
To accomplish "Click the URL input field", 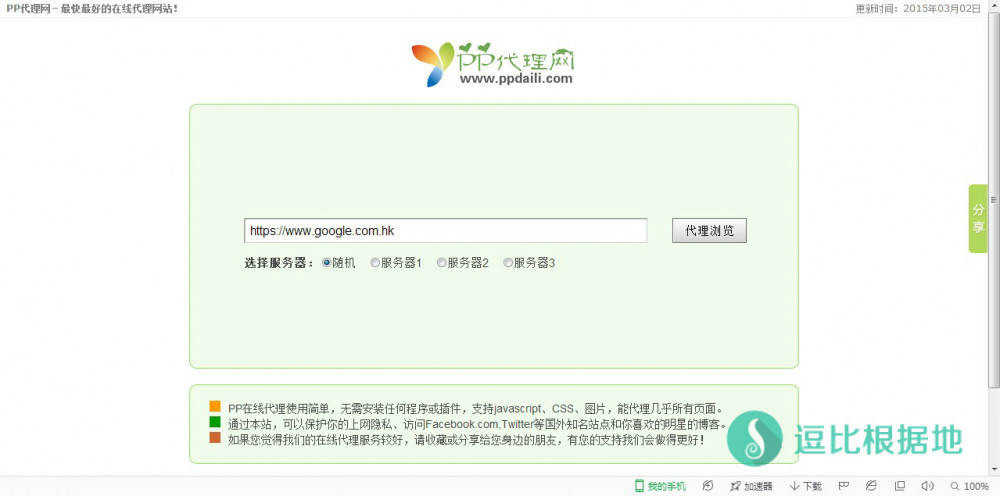I will [445, 230].
